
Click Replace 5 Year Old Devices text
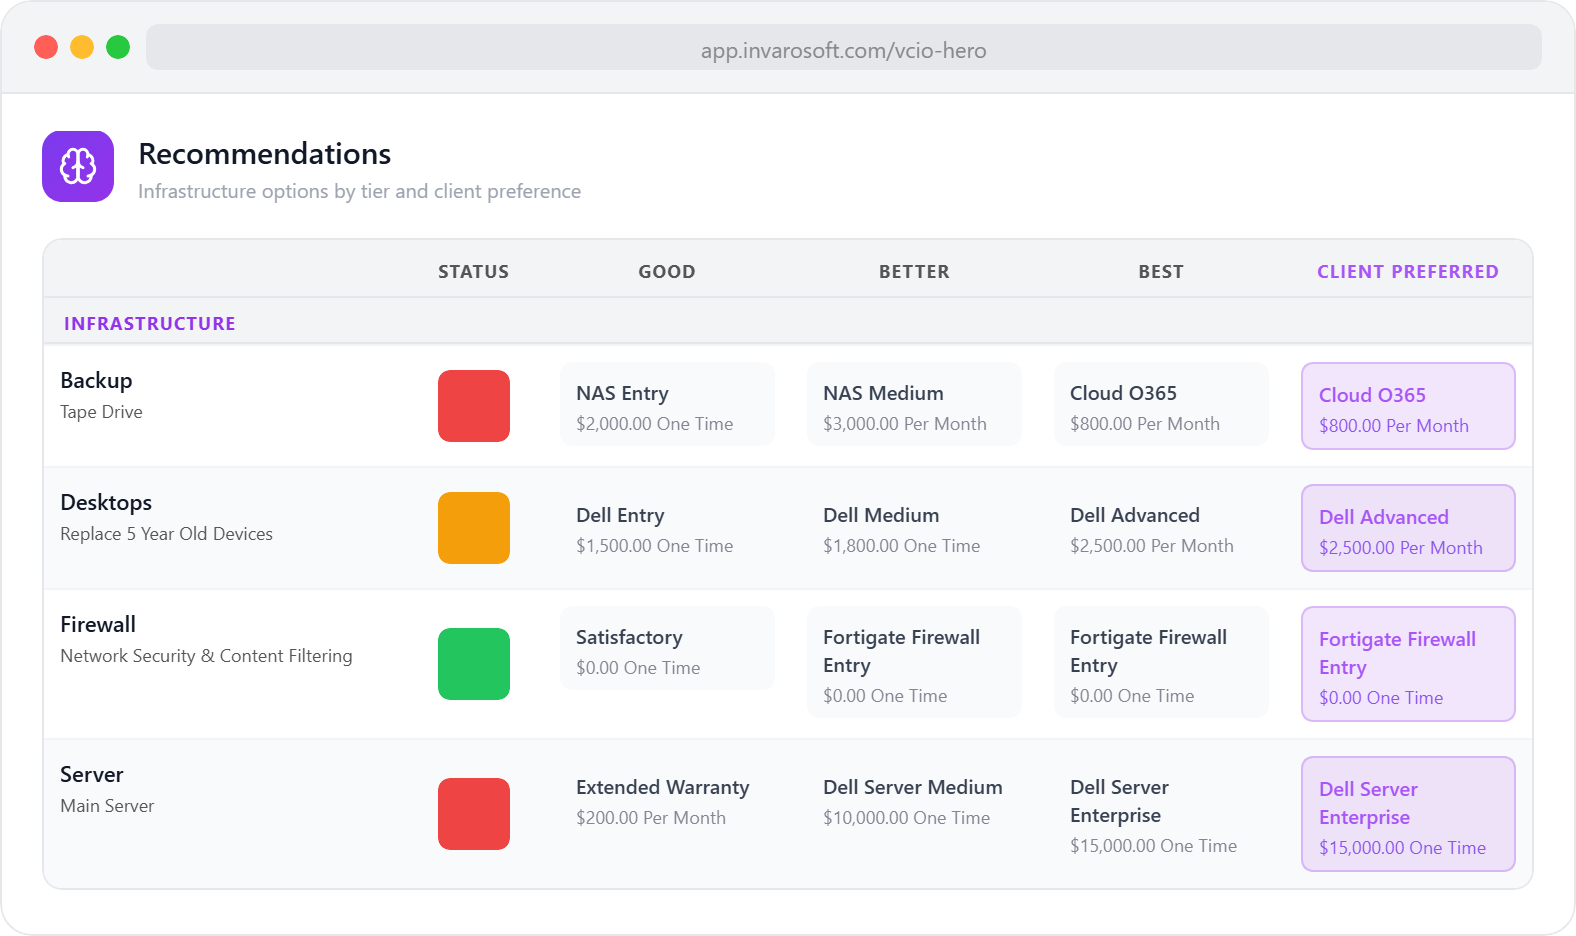(166, 534)
